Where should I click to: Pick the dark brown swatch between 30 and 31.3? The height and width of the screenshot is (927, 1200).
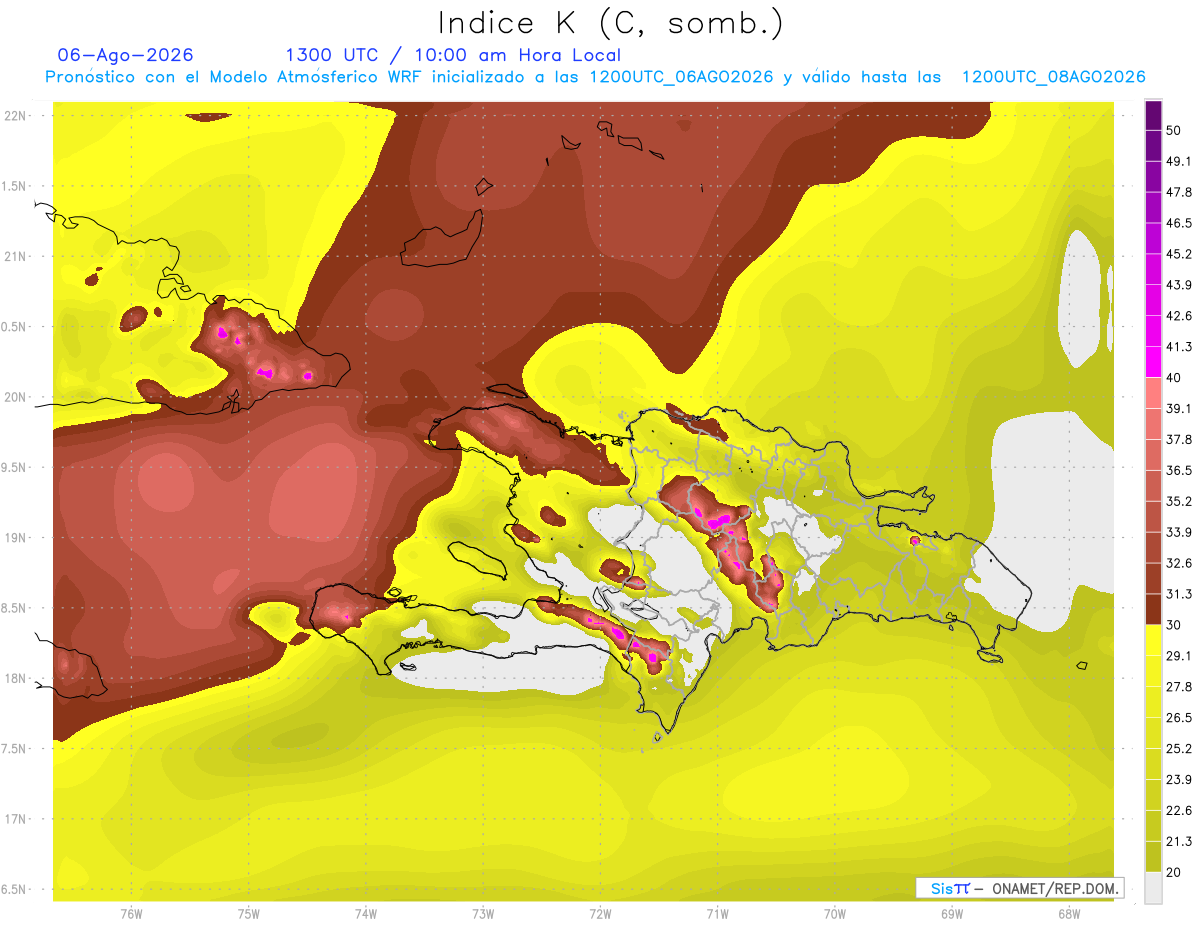pyautogui.click(x=1154, y=609)
